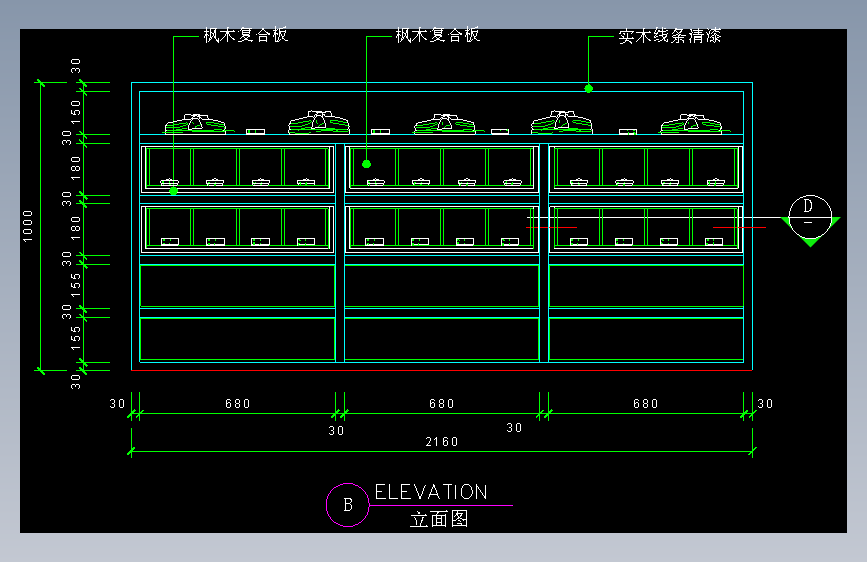Click the leader dot under left upper cabinet
The image size is (867, 562).
tap(174, 191)
